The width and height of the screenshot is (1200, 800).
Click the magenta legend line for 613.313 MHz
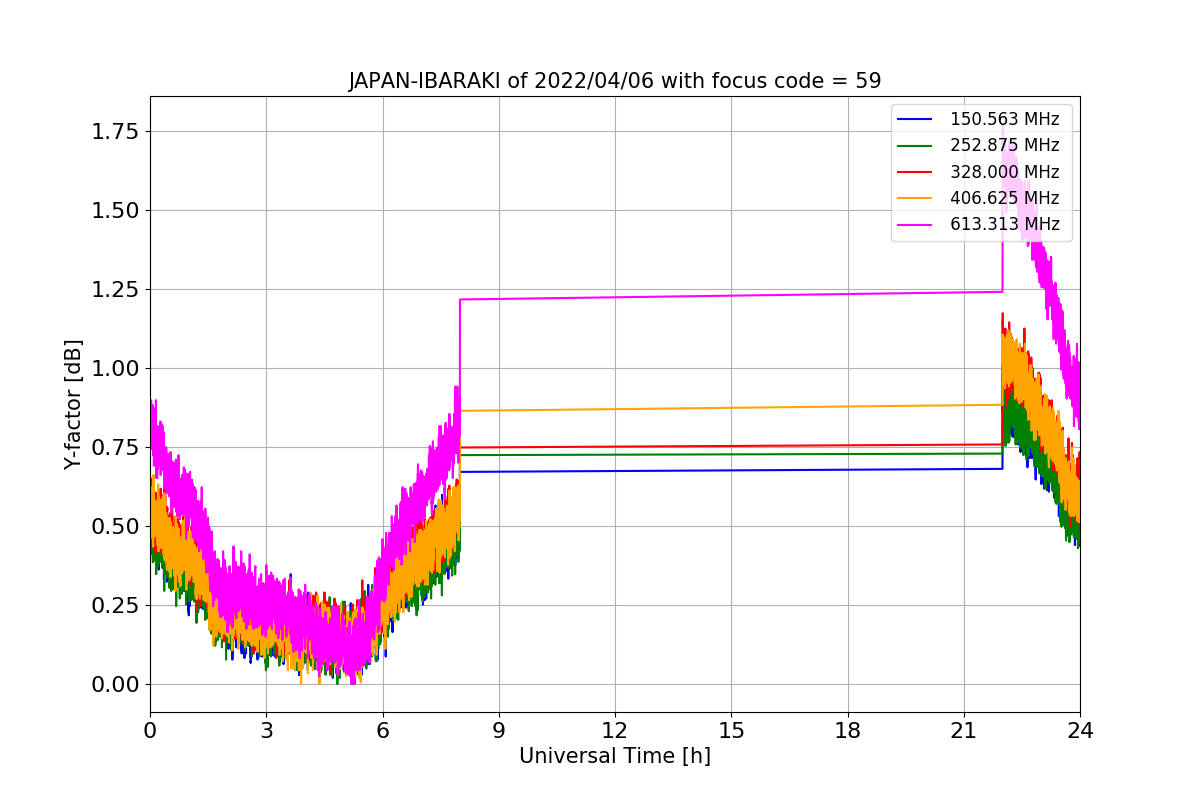(915, 225)
